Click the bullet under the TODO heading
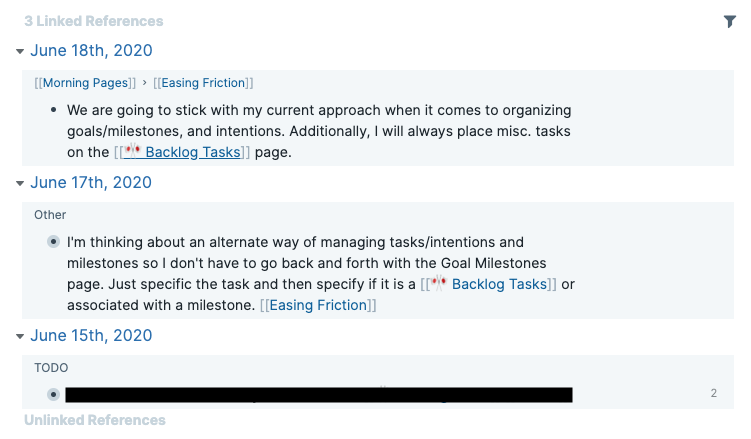This screenshot has width=751, height=439. tap(53, 394)
